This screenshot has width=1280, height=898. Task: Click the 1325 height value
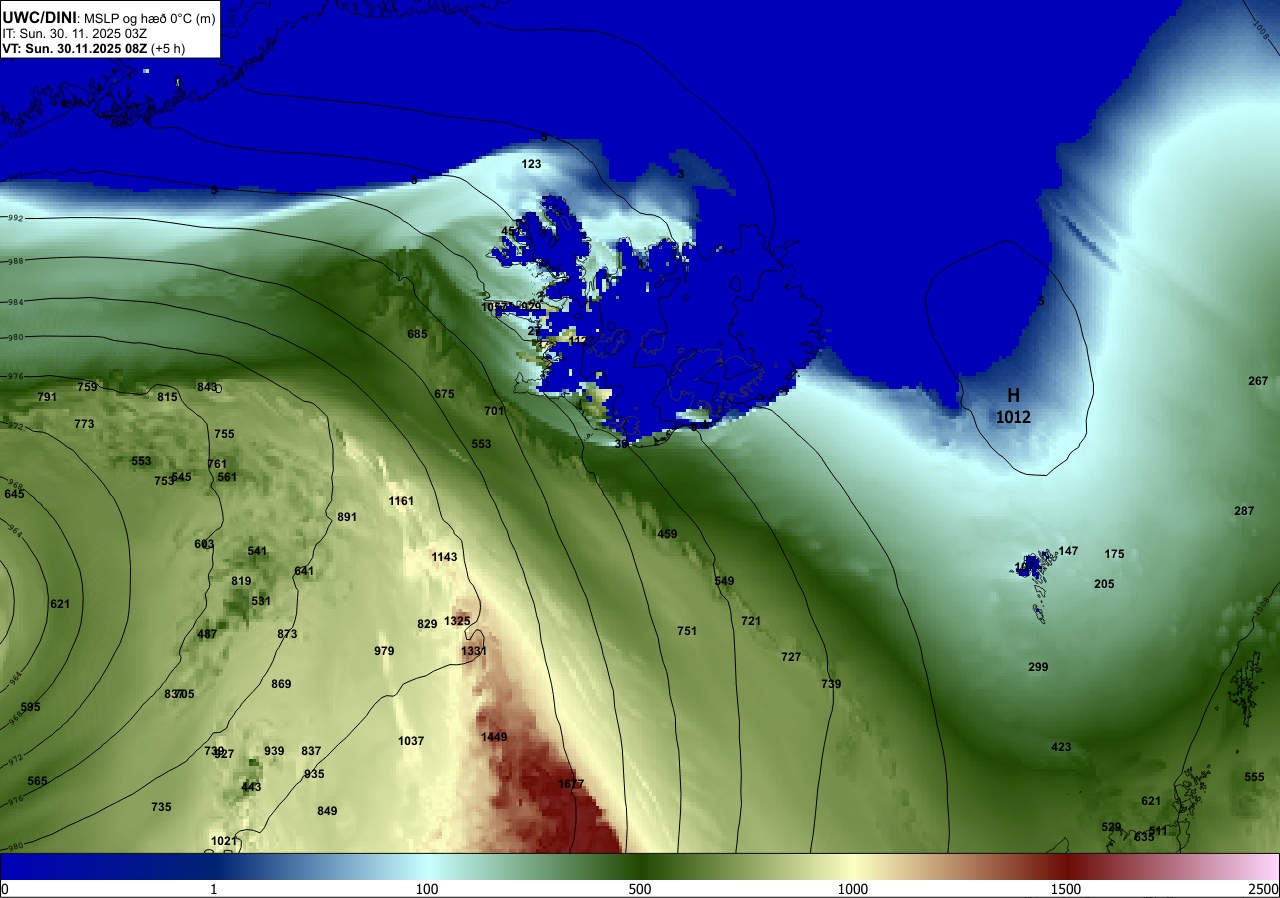[457, 621]
